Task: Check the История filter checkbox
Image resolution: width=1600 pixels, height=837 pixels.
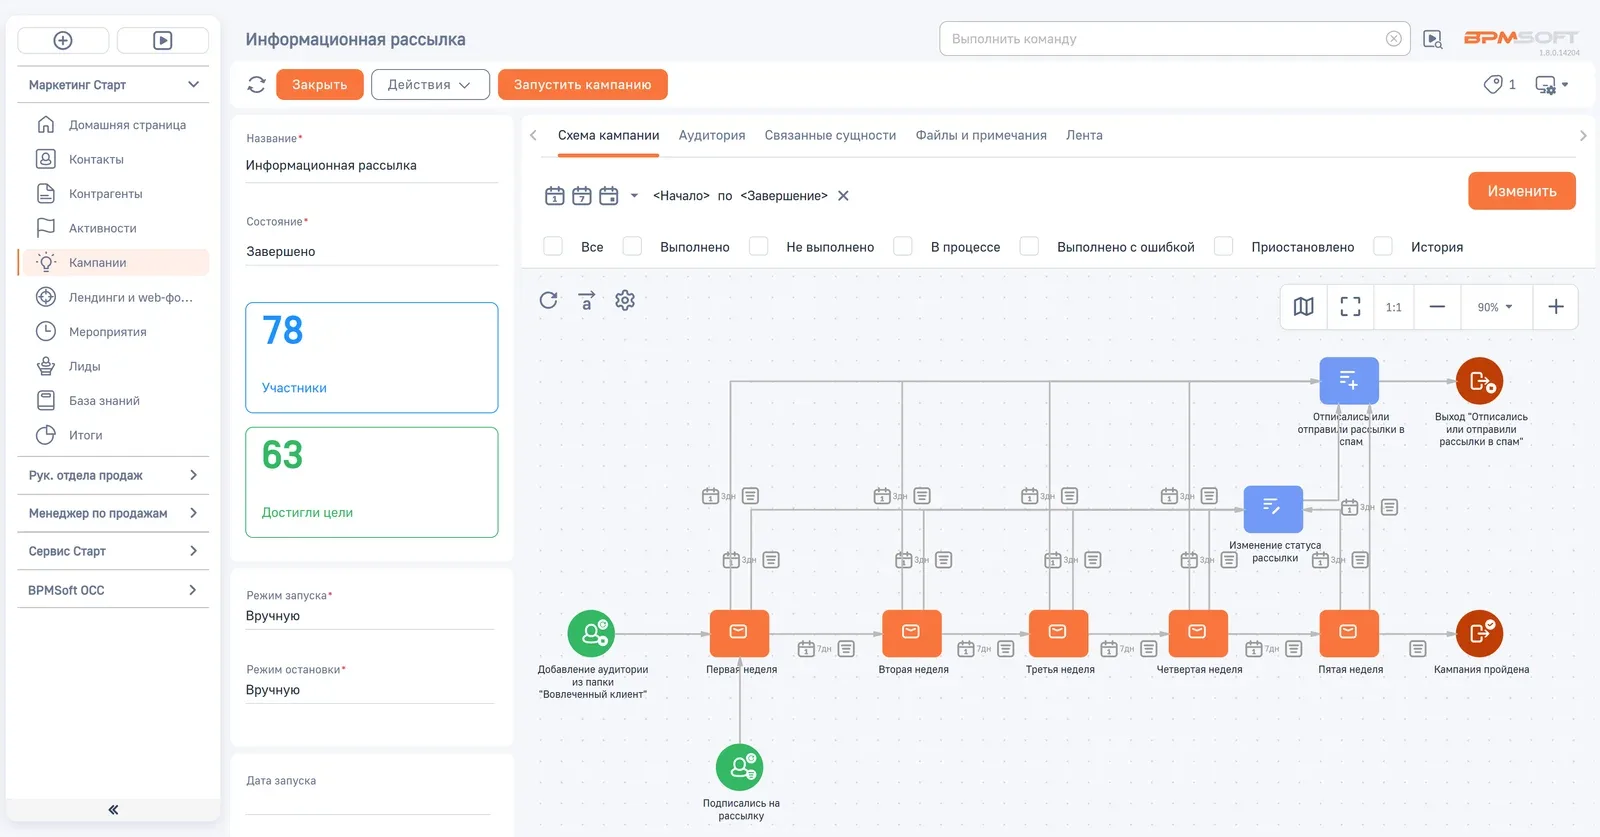Action: 1383,246
